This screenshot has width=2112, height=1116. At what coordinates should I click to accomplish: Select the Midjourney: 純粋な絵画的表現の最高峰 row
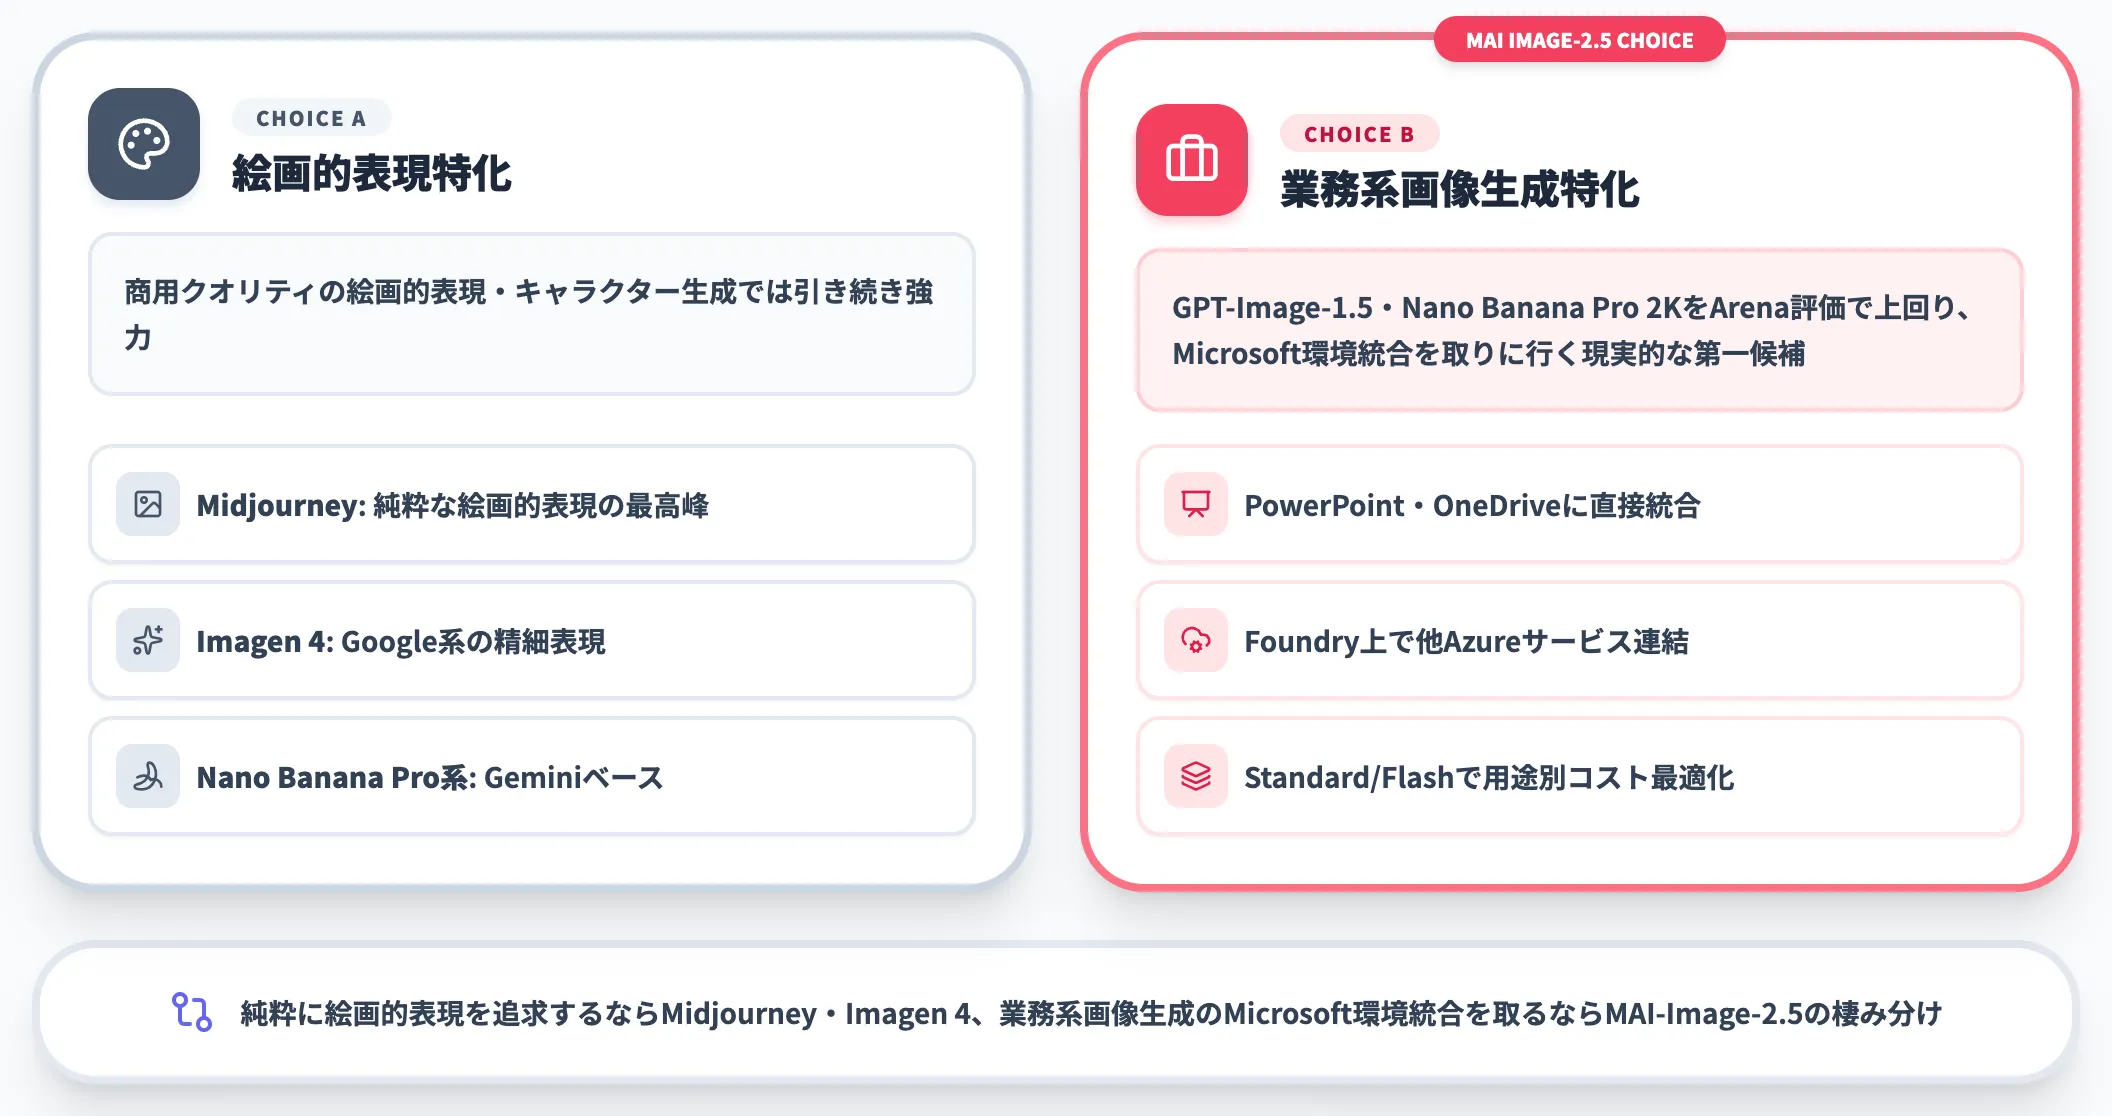(x=532, y=504)
